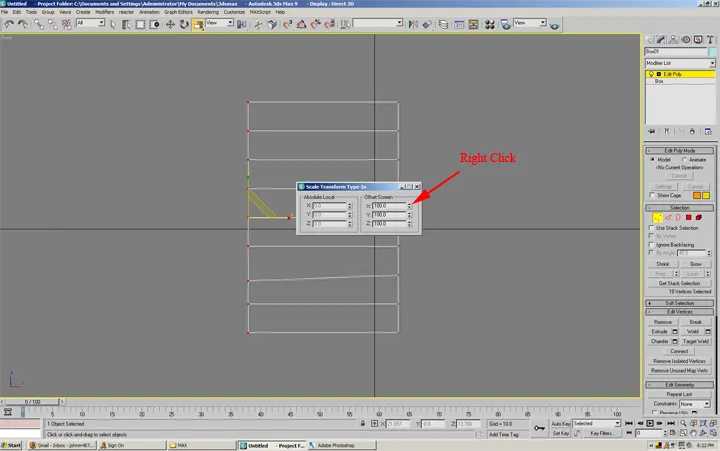Enable Use Stack Selection checkbox
The height and width of the screenshot is (451, 720).
click(x=651, y=228)
